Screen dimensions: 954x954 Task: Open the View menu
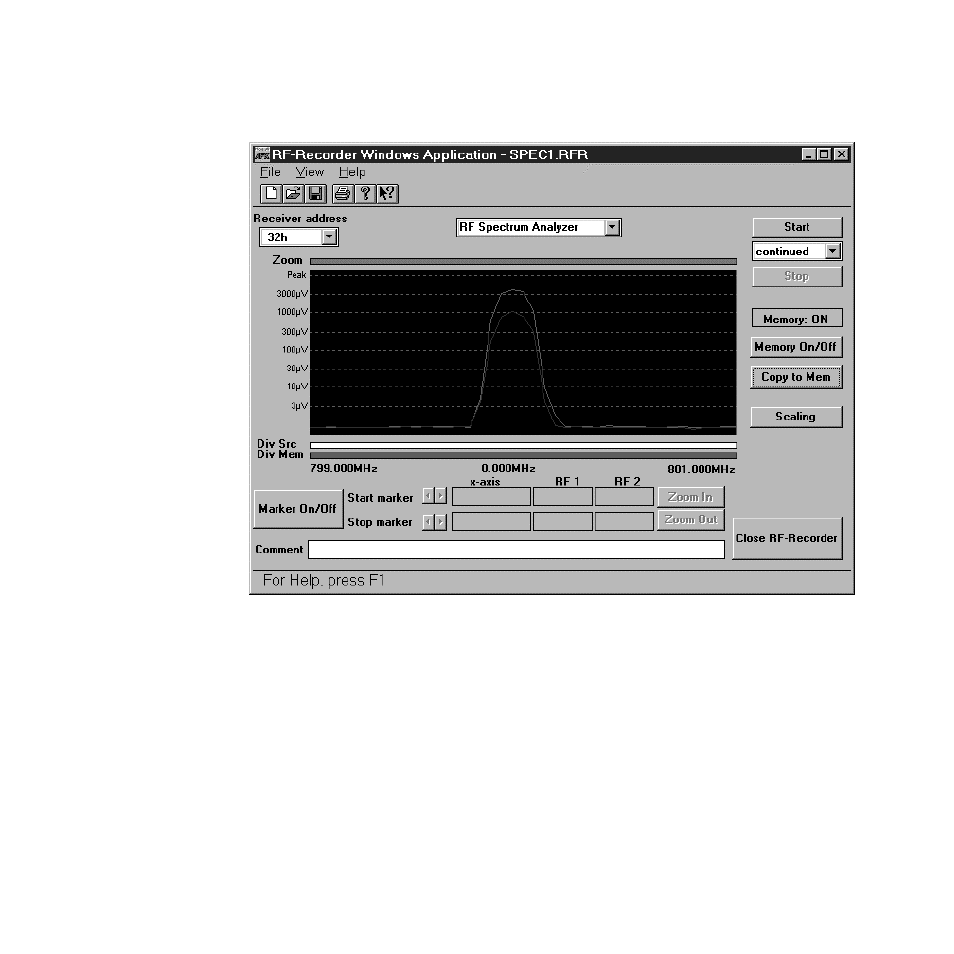coord(310,172)
